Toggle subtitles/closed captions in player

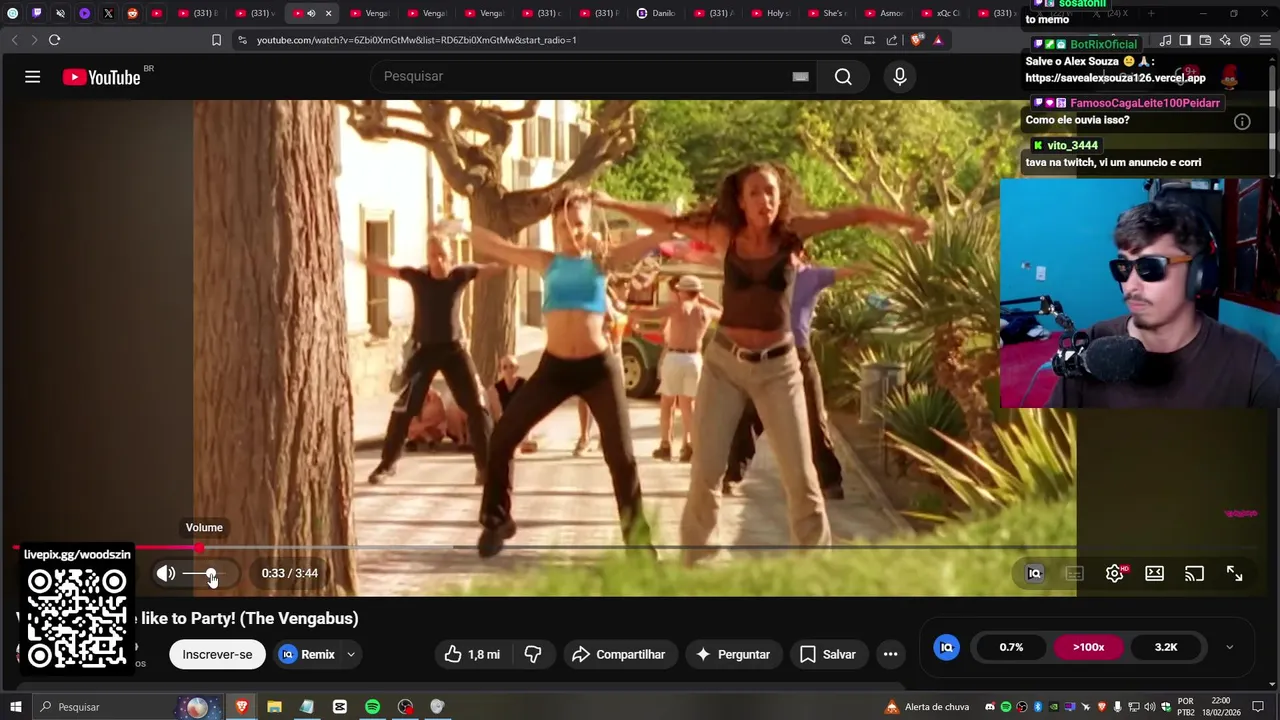click(x=1075, y=573)
